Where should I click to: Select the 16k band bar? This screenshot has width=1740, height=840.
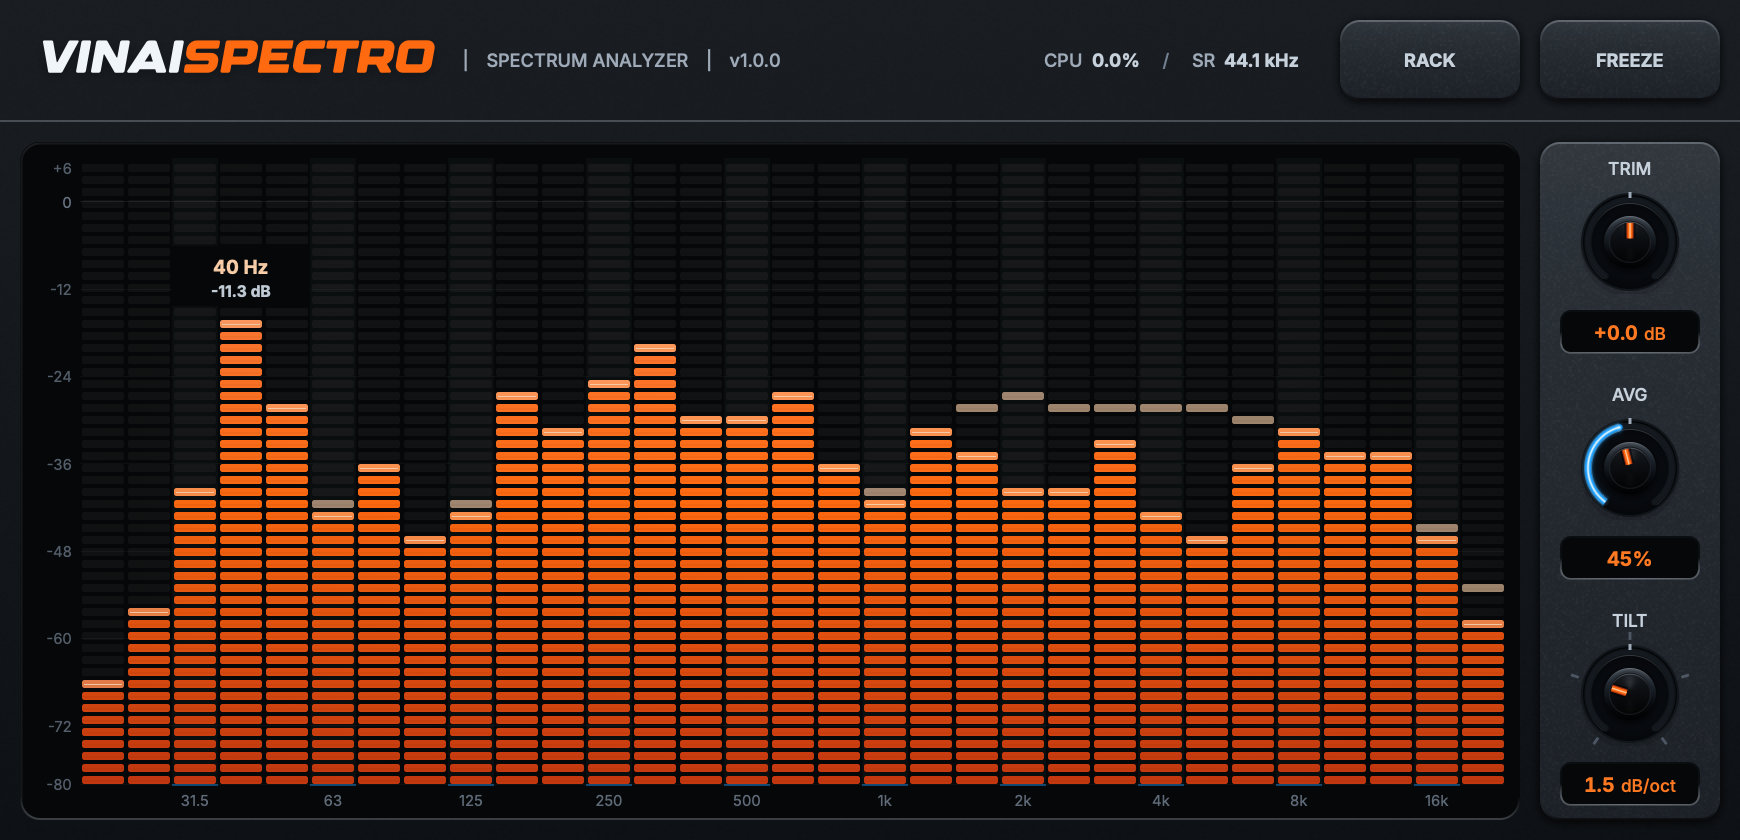tap(1437, 660)
